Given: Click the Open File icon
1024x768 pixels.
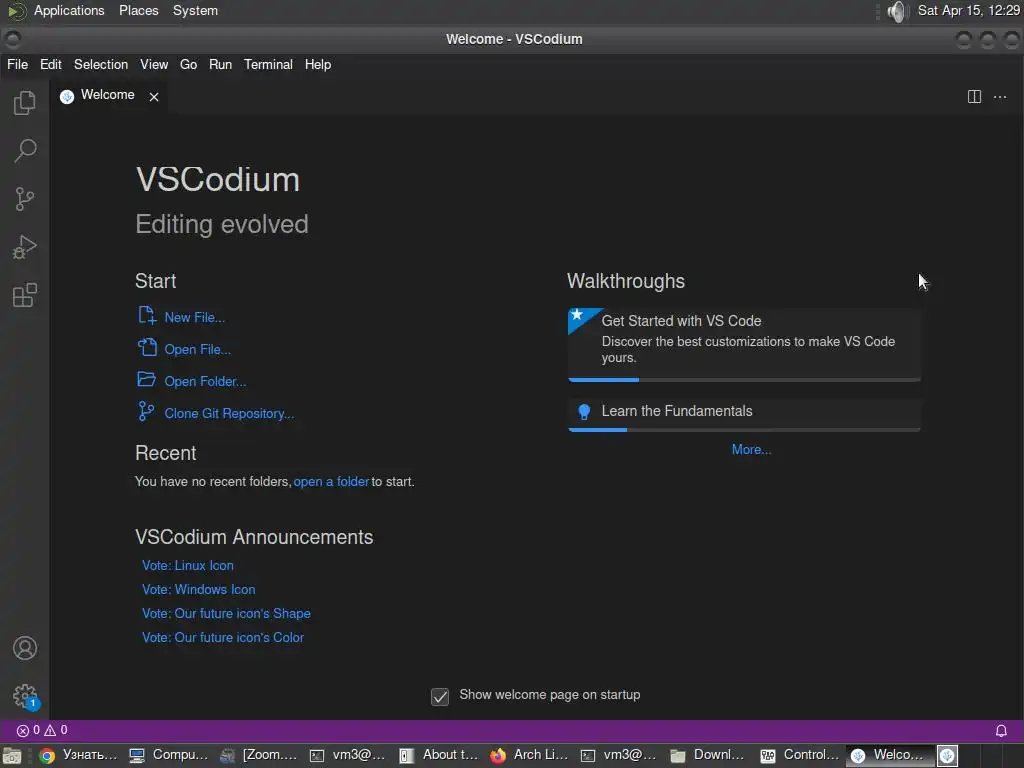Looking at the screenshot, I should click(x=147, y=347).
